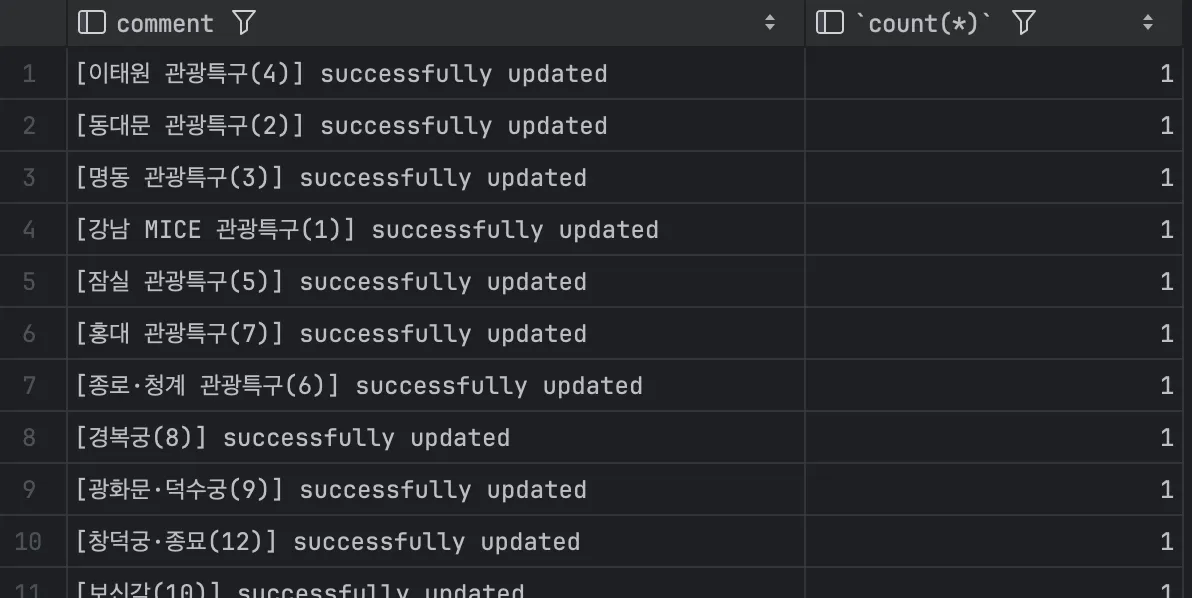The height and width of the screenshot is (598, 1192).
Task: Select row number 4
Action: (x=29, y=229)
